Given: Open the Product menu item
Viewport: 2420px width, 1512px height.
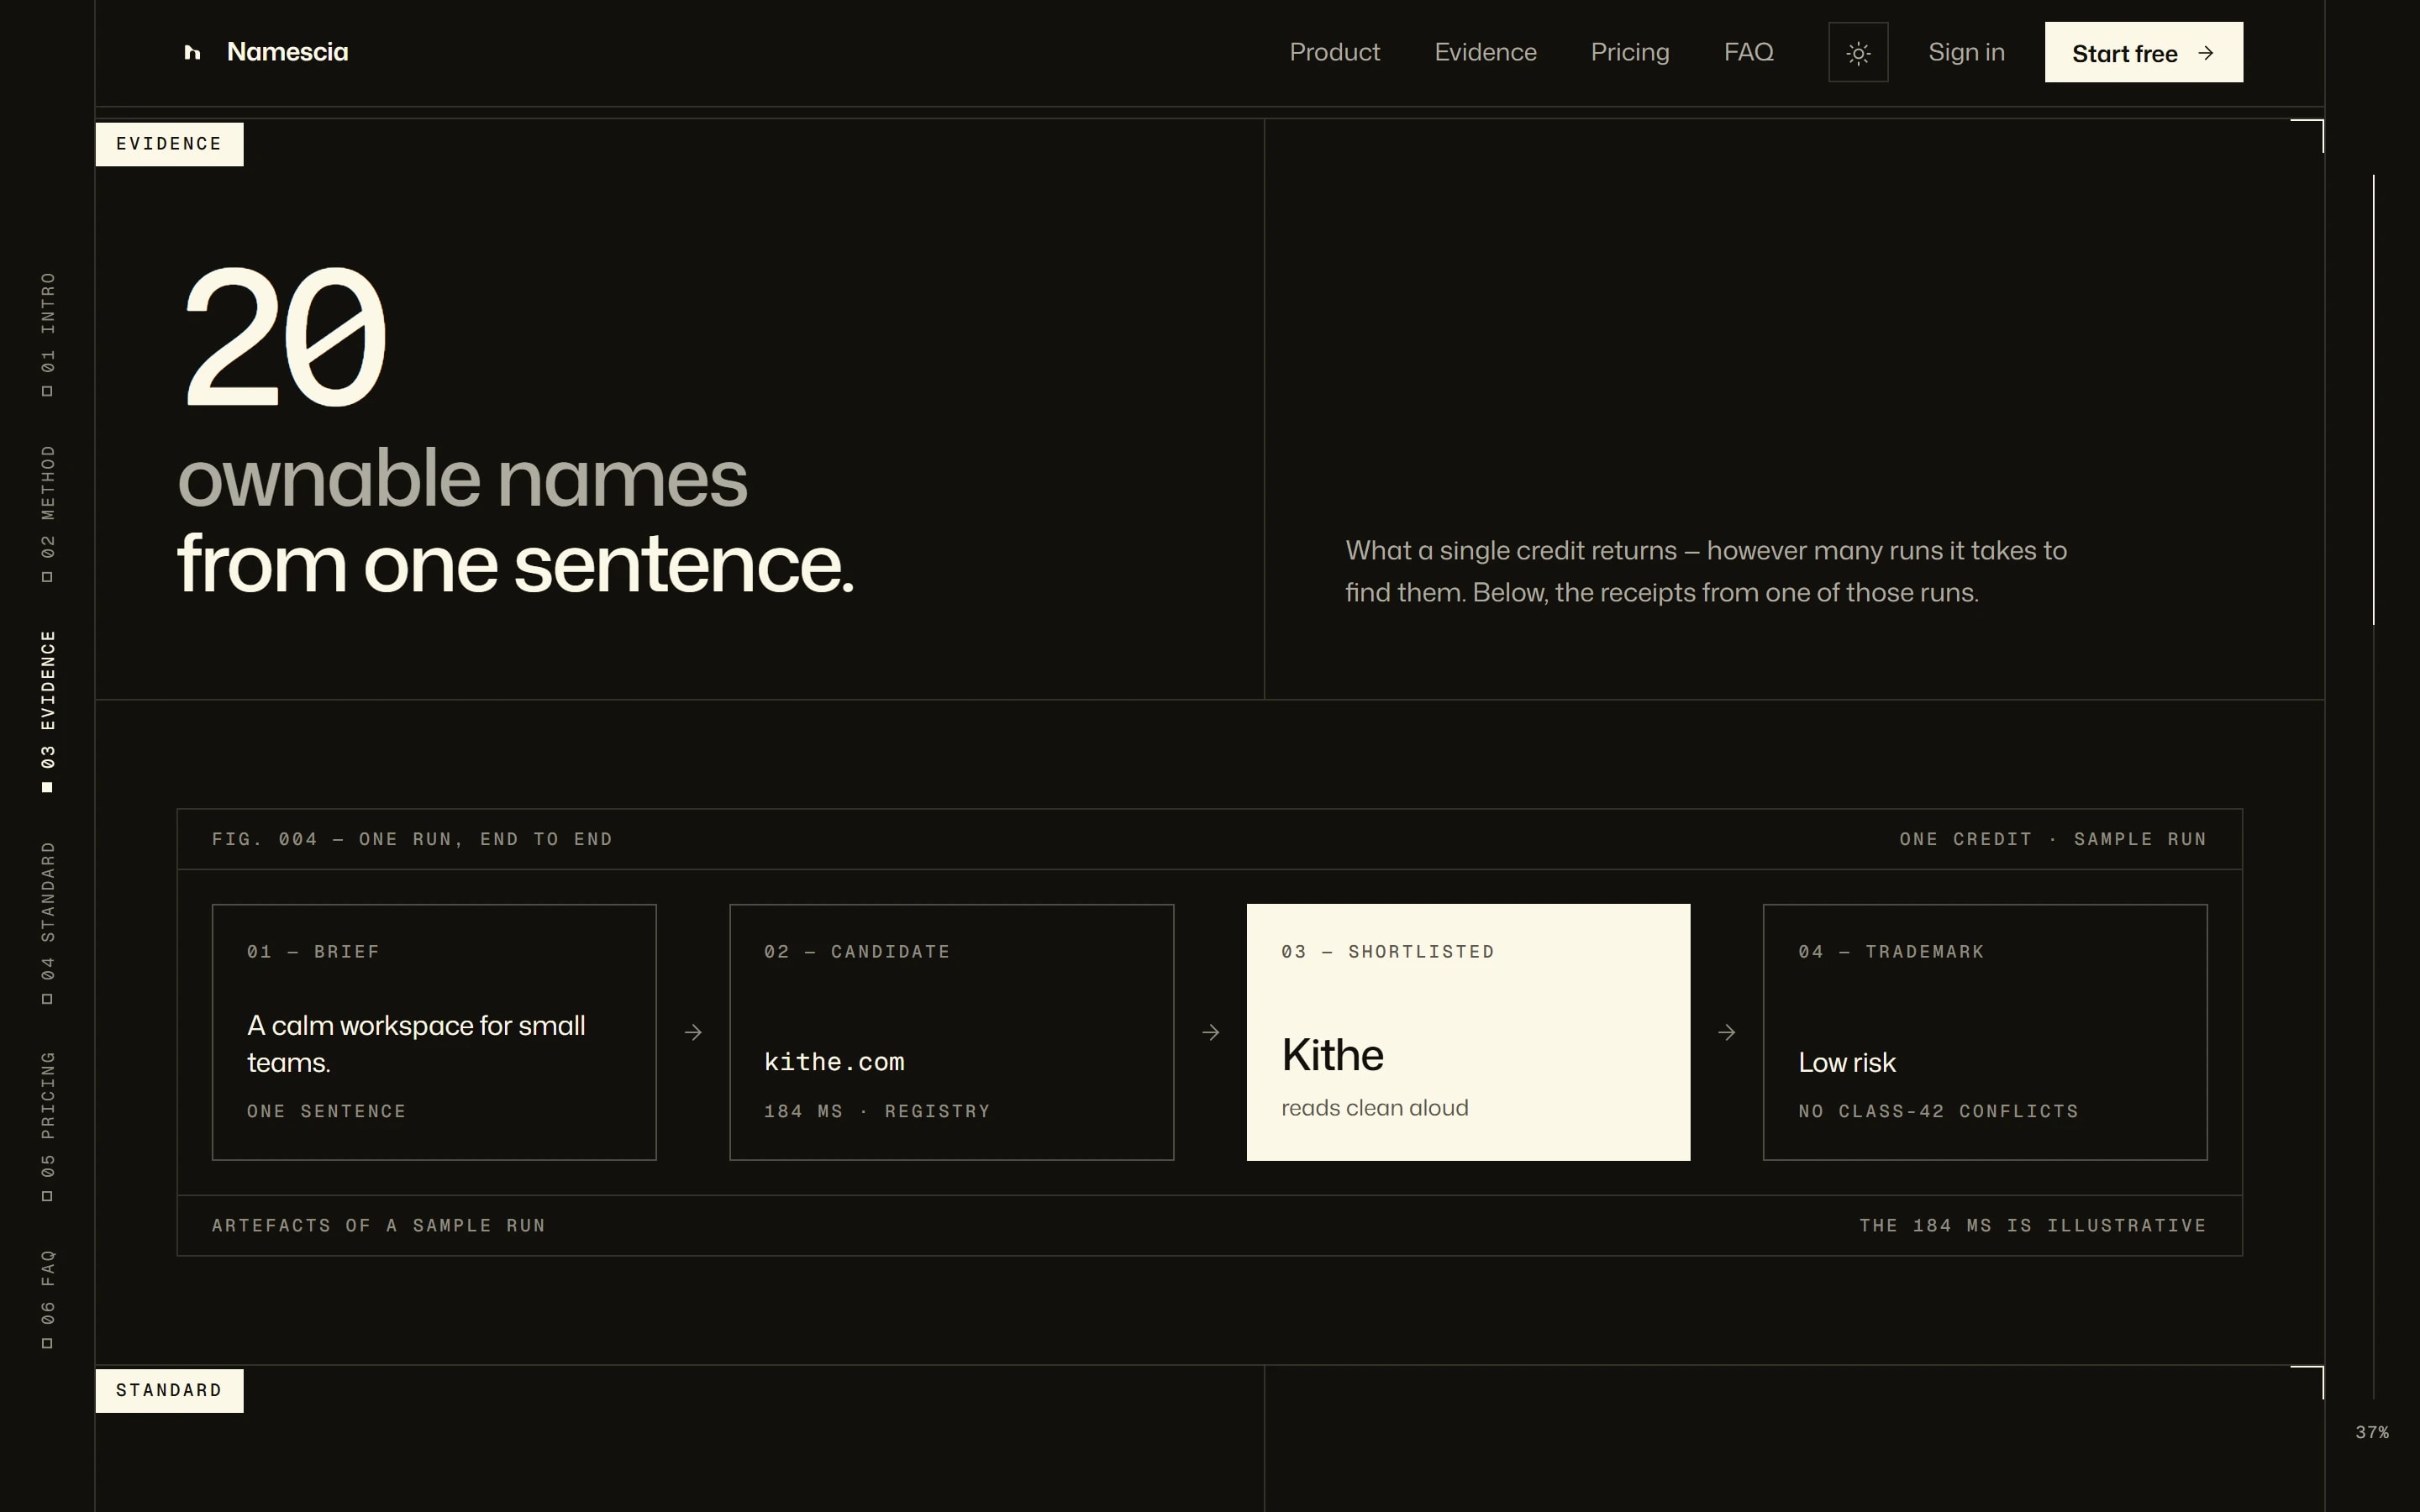Looking at the screenshot, I should click(x=1334, y=52).
